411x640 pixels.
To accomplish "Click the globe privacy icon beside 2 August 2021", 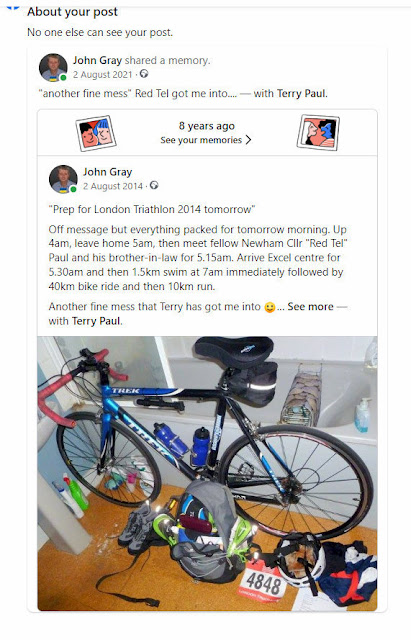I will tap(144, 74).
